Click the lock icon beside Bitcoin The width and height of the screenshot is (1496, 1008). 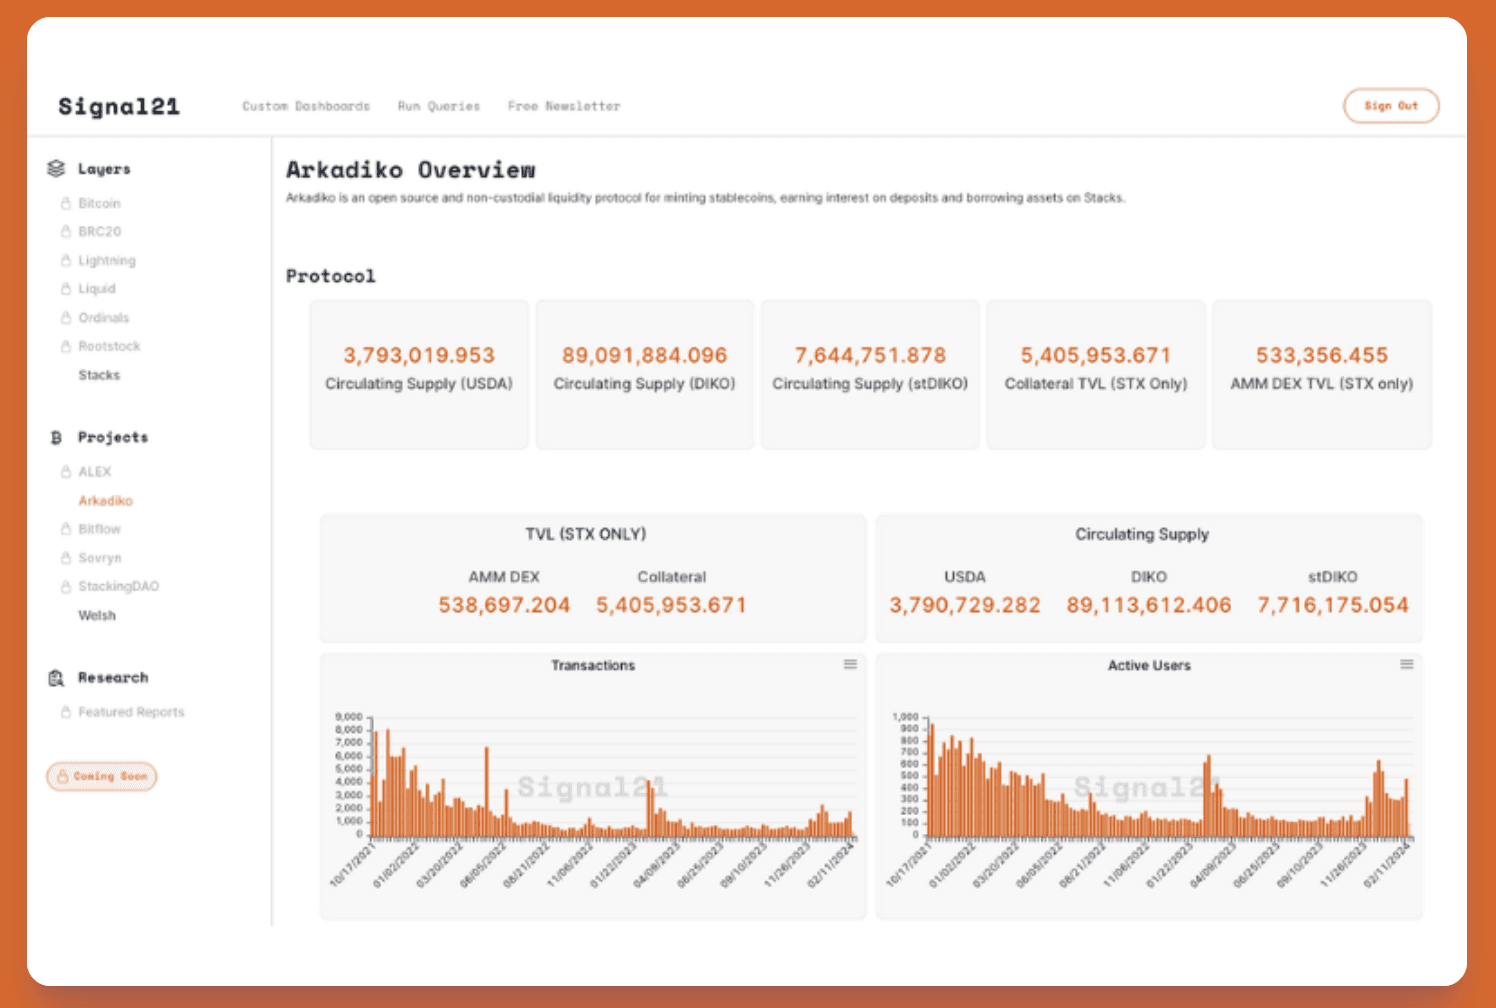tap(66, 203)
